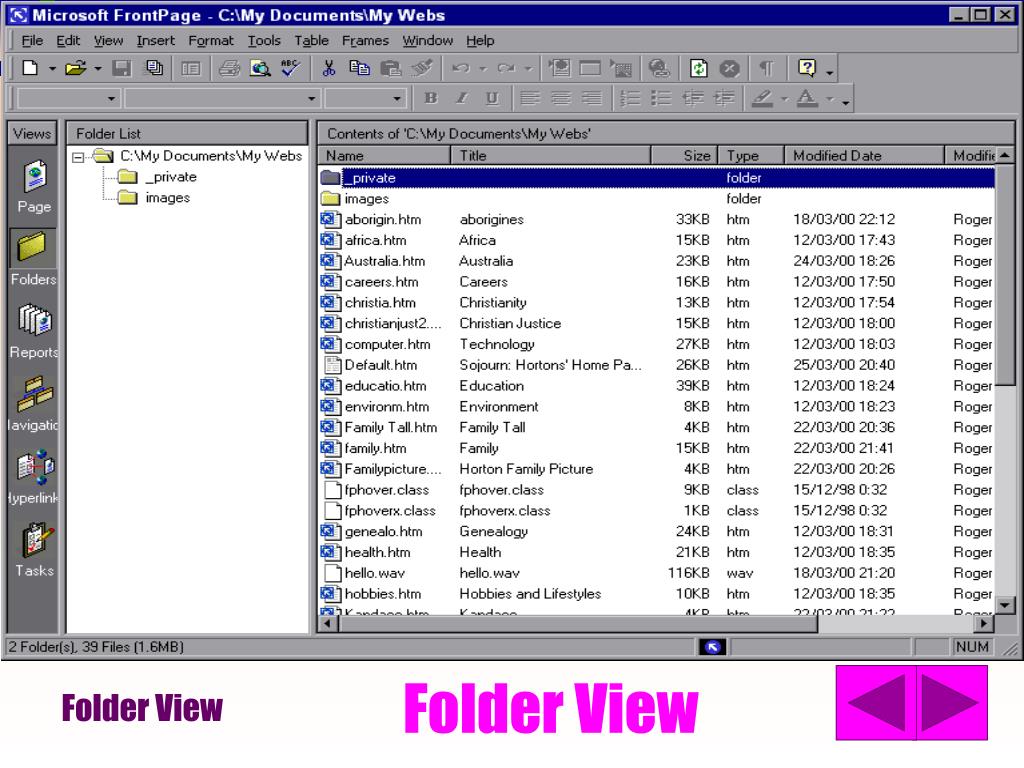
Task: Sort by the Type column header
Action: pyautogui.click(x=751, y=155)
